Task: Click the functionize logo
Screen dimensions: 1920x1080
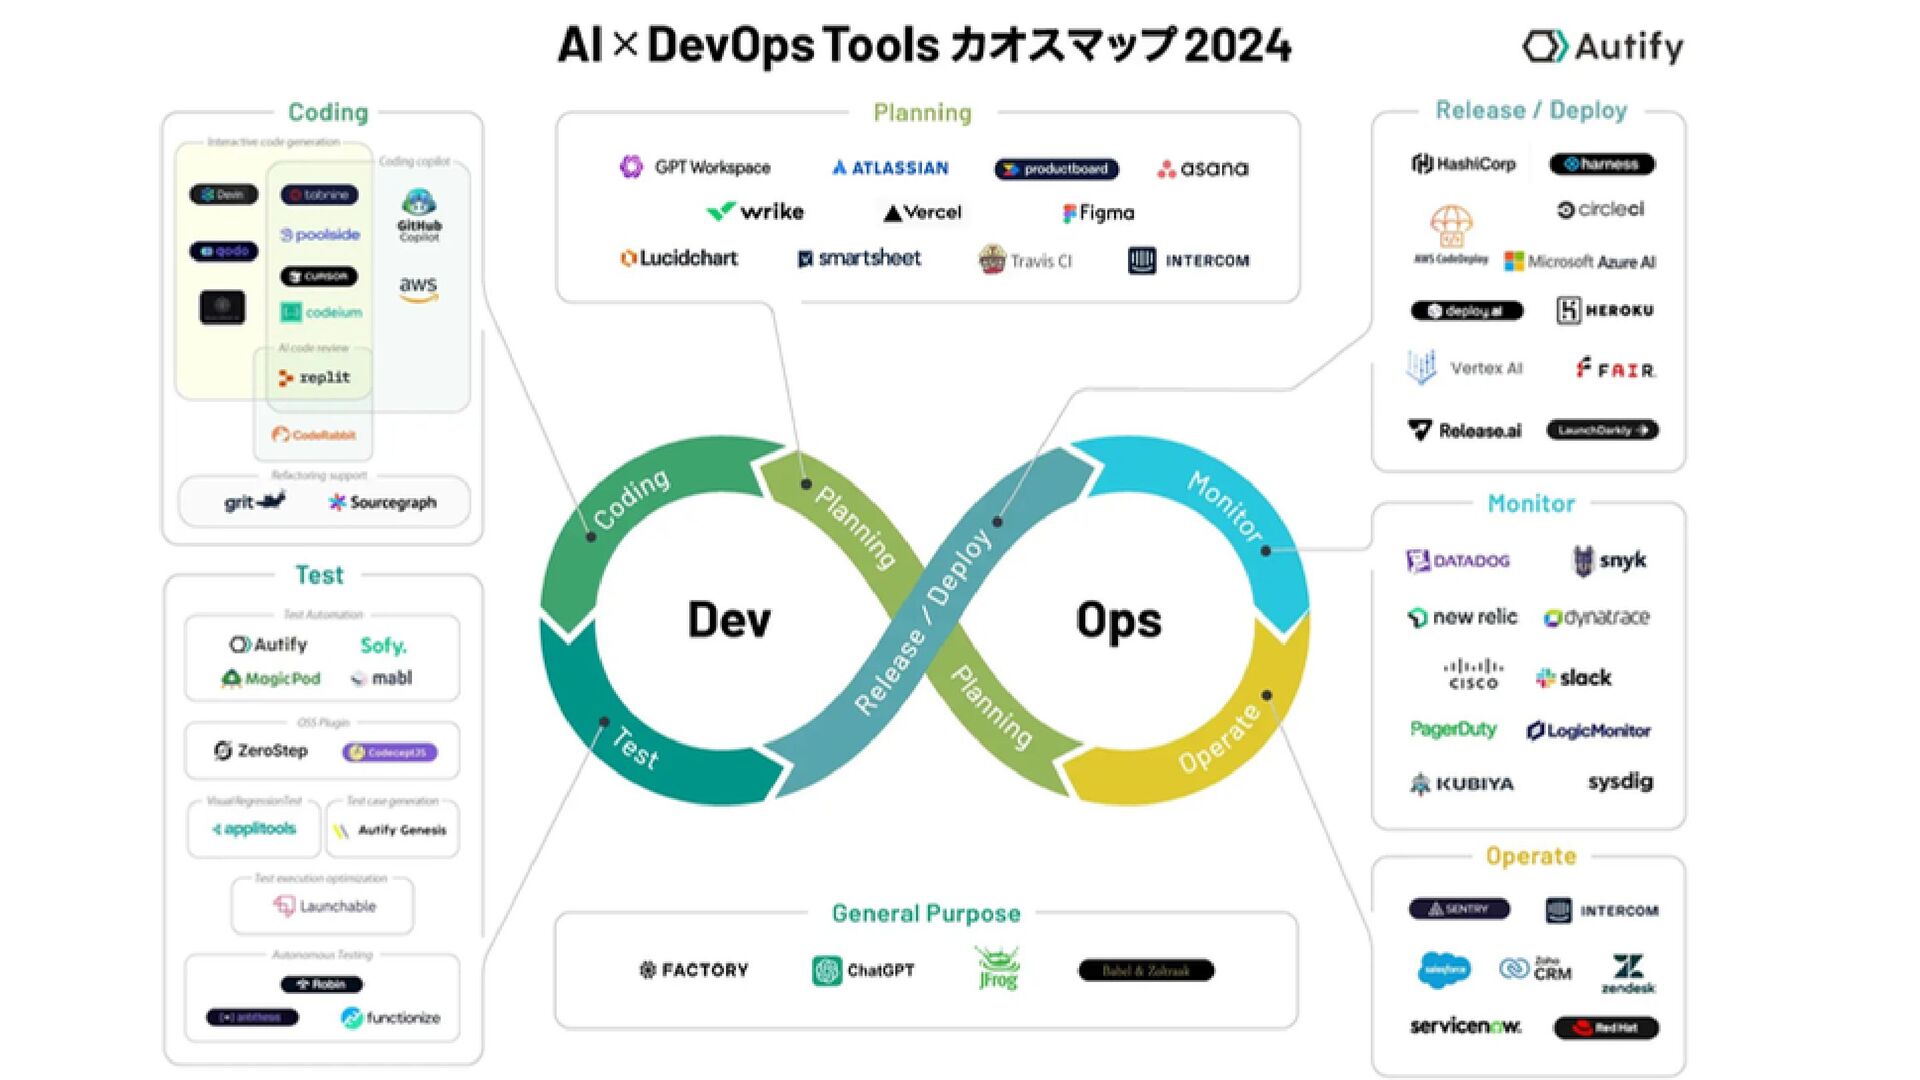Action: [390, 1018]
